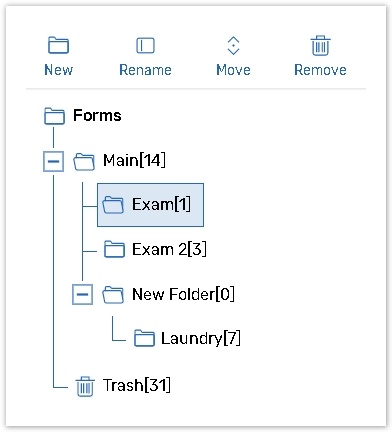Collapse the New Folder node
Viewport: 392px width, 432px height.
point(82,294)
